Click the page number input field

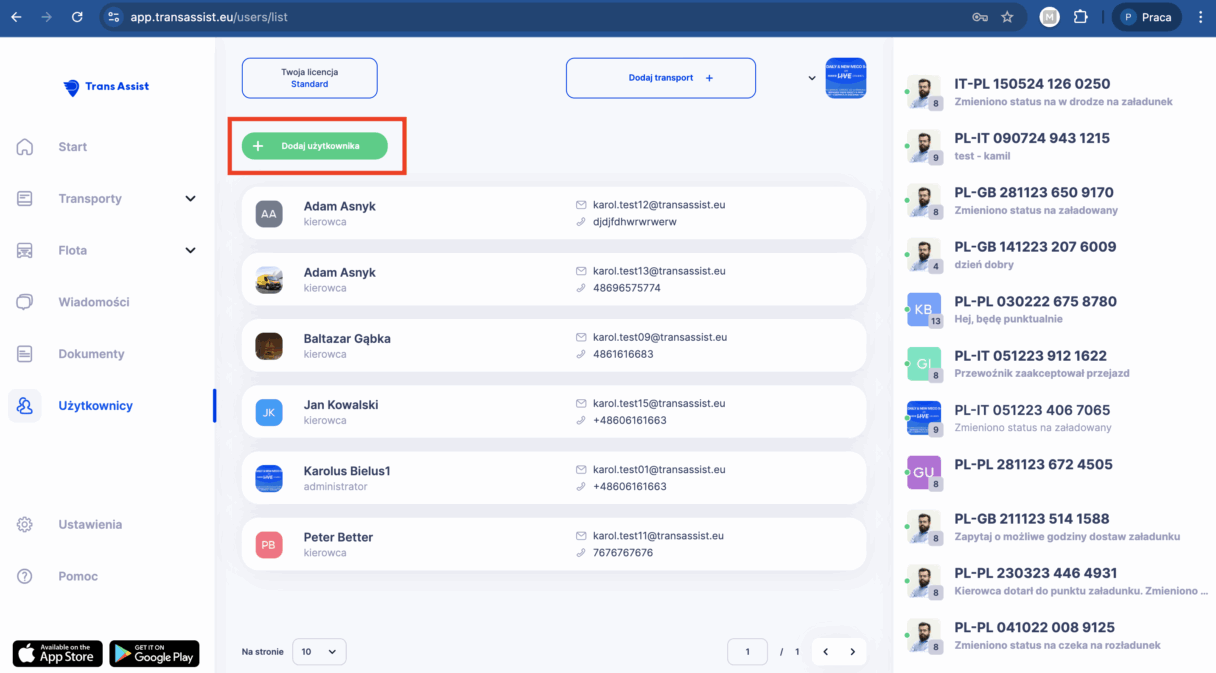click(747, 652)
